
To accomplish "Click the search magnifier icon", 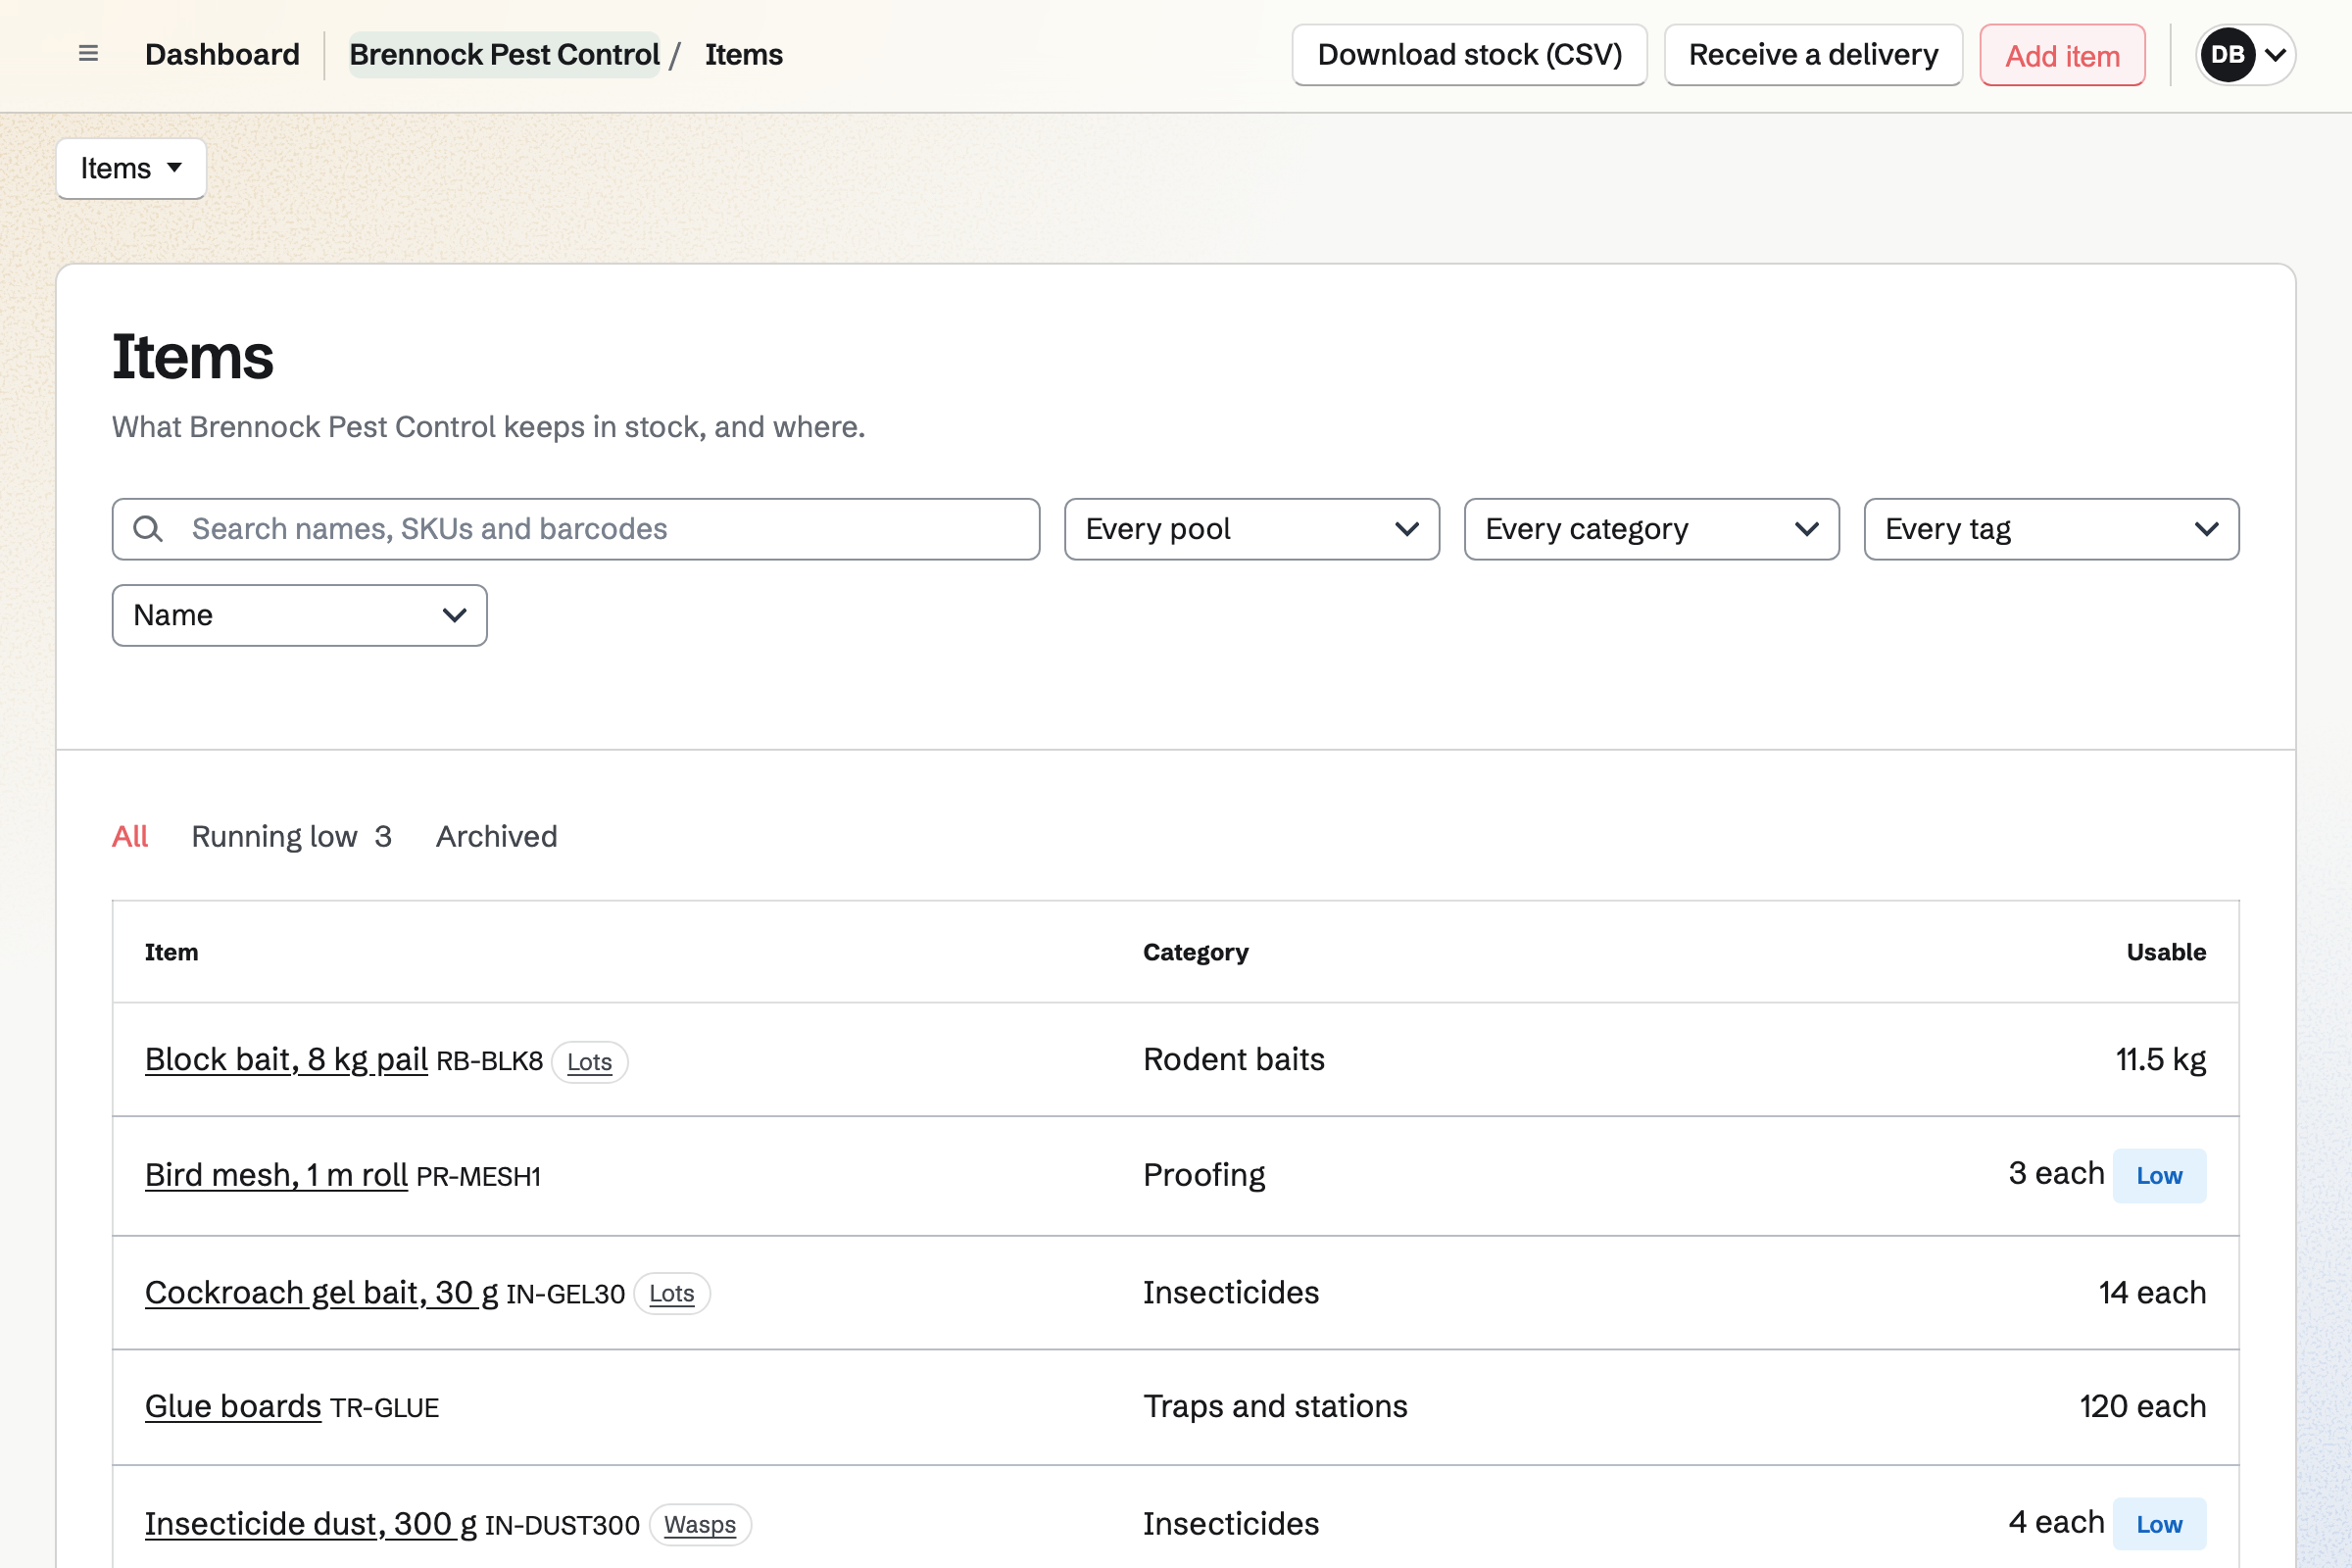I will pos(148,529).
